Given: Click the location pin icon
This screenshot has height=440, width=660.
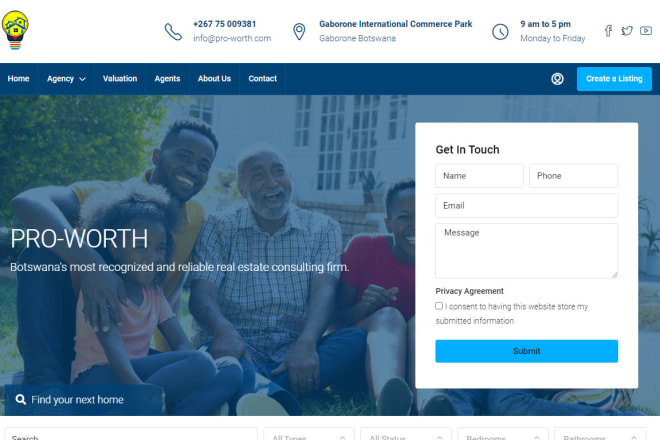Looking at the screenshot, I should [x=299, y=32].
